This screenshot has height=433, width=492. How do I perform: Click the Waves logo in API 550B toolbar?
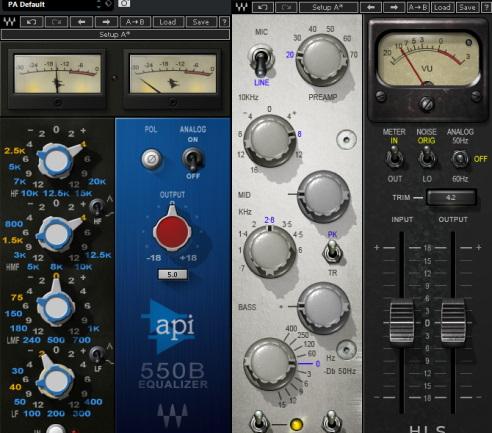(9, 22)
